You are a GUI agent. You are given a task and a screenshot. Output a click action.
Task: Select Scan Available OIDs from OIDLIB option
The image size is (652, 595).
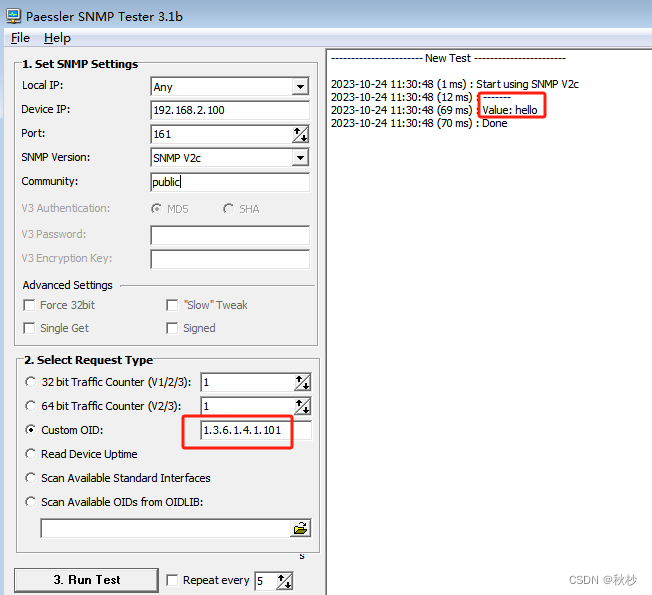click(x=30, y=502)
